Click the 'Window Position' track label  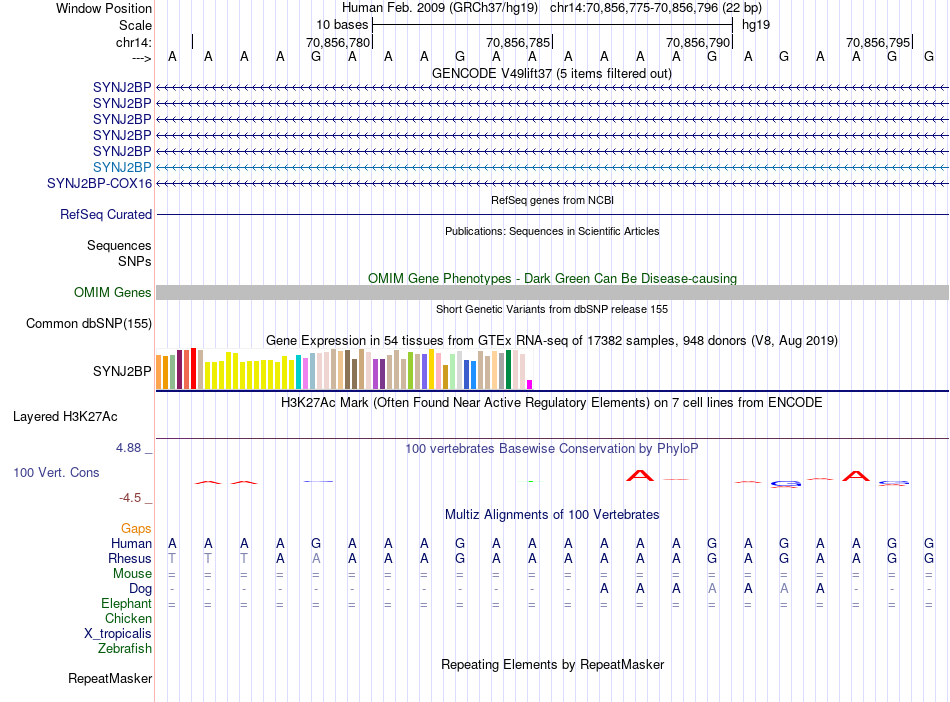pyautogui.click(x=104, y=8)
